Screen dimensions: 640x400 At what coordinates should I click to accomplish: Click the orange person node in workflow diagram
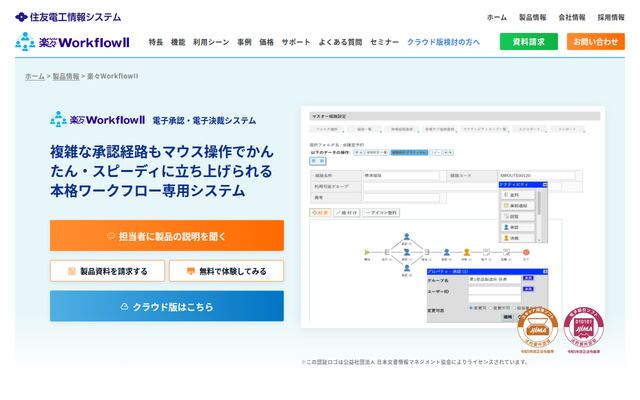467,252
